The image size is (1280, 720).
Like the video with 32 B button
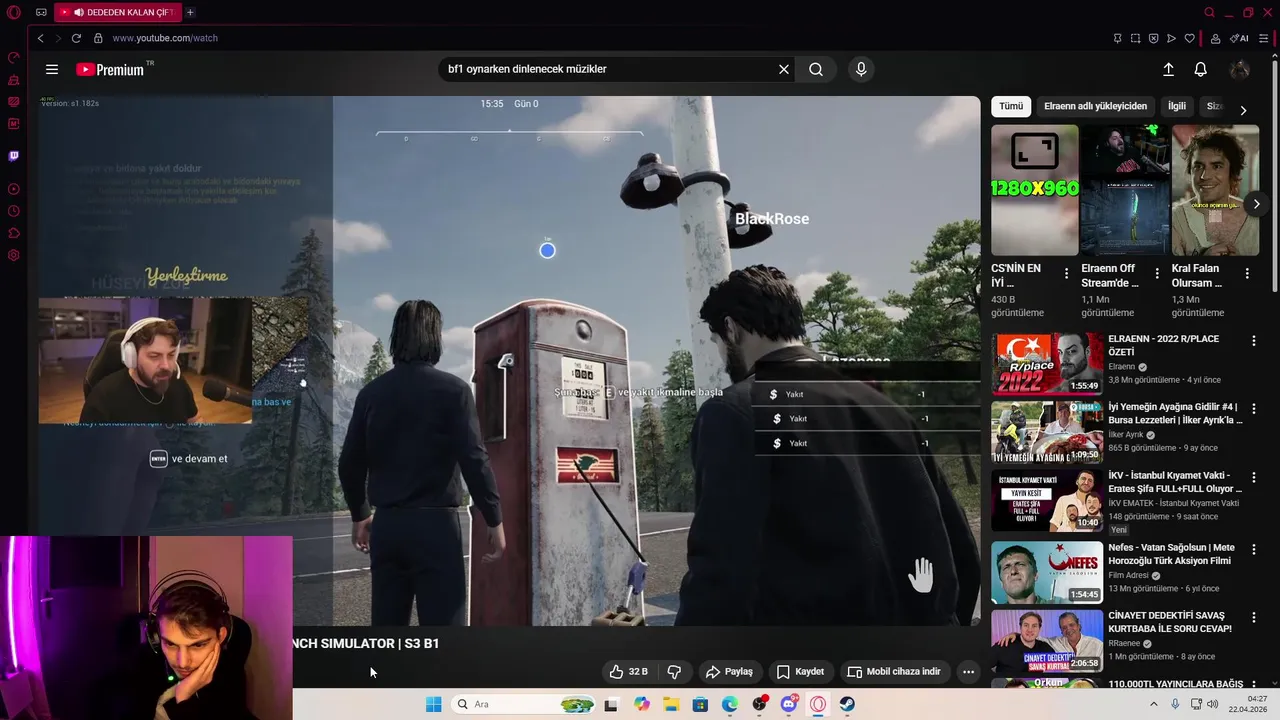pos(629,672)
